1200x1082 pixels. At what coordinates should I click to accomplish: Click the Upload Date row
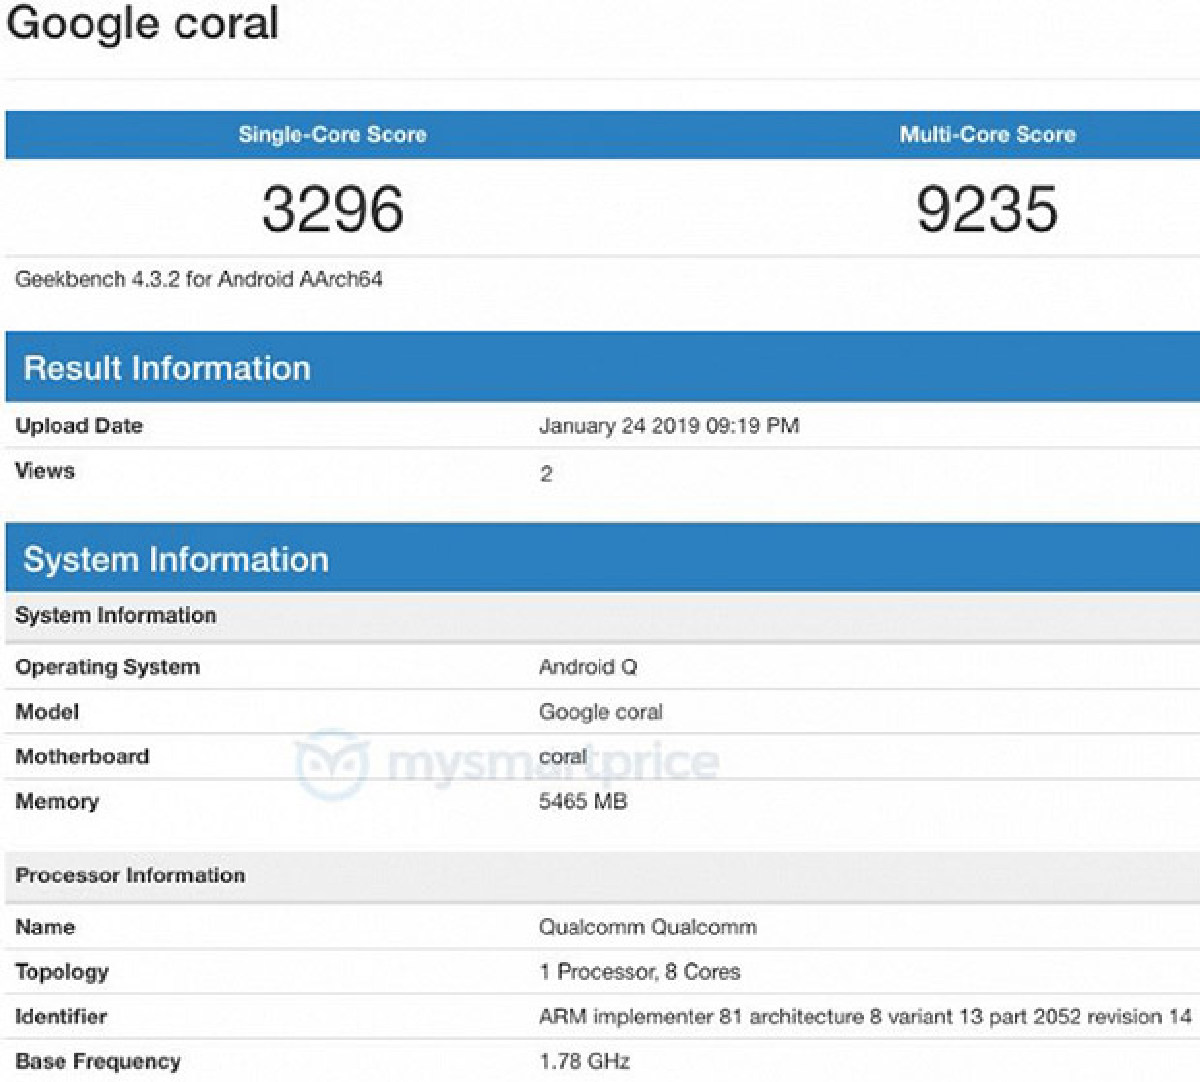79,425
